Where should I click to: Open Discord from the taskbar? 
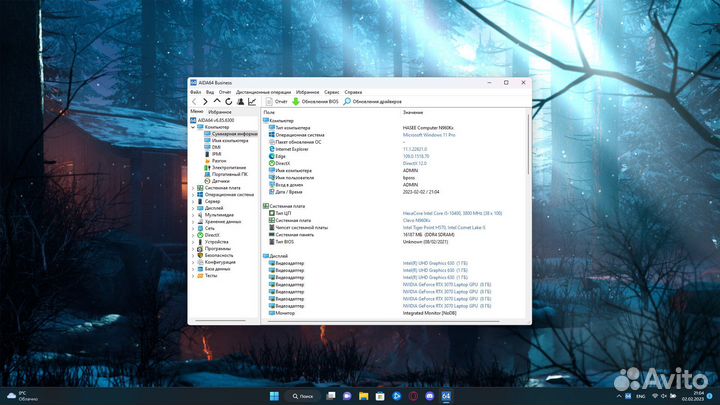429,396
